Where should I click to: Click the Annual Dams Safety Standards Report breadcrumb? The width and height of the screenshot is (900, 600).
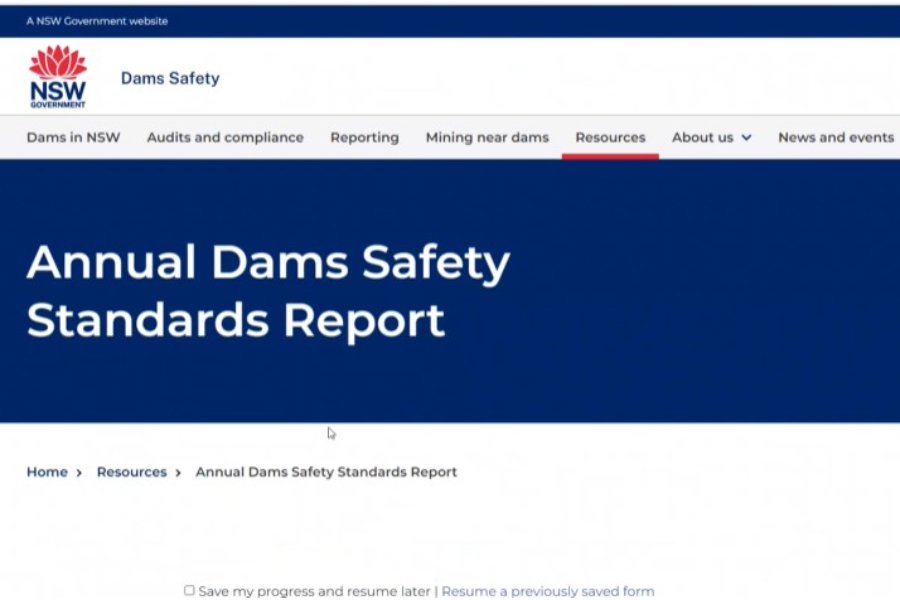326,472
